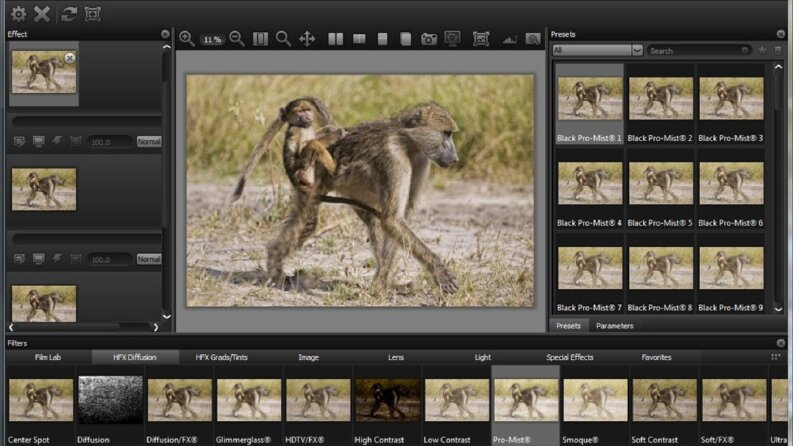Open the Favorites filter category
Viewport: 793px width, 446px height.
tap(656, 357)
